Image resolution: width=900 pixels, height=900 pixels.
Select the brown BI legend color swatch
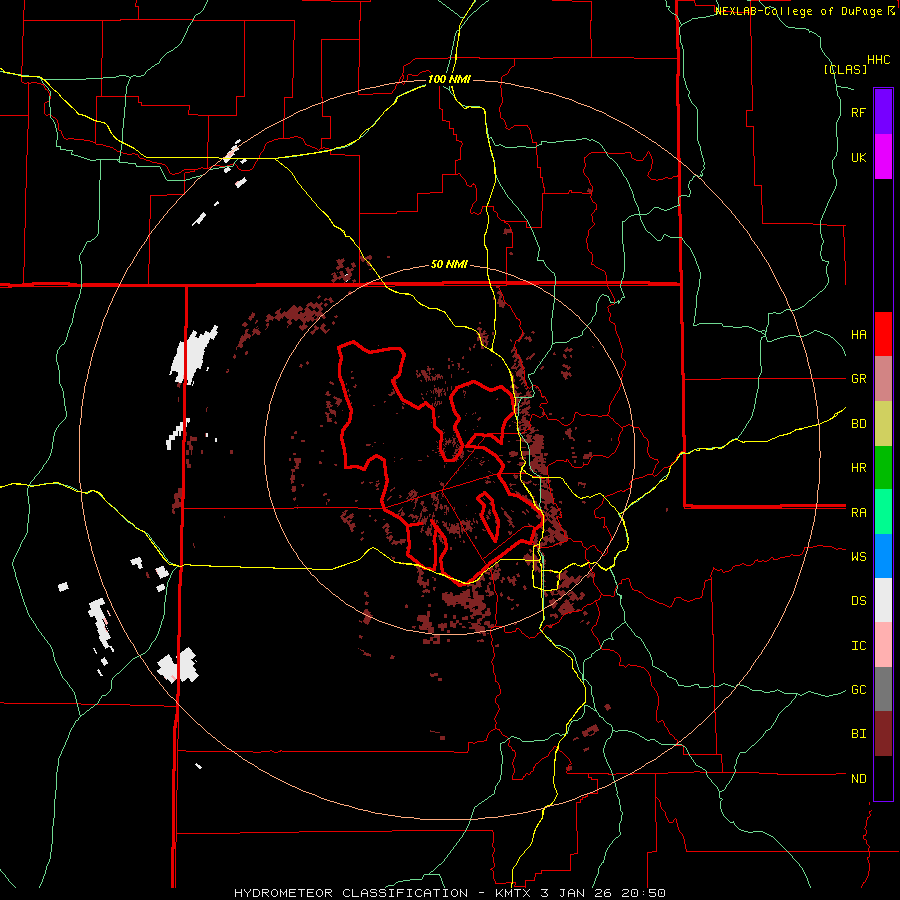click(883, 734)
